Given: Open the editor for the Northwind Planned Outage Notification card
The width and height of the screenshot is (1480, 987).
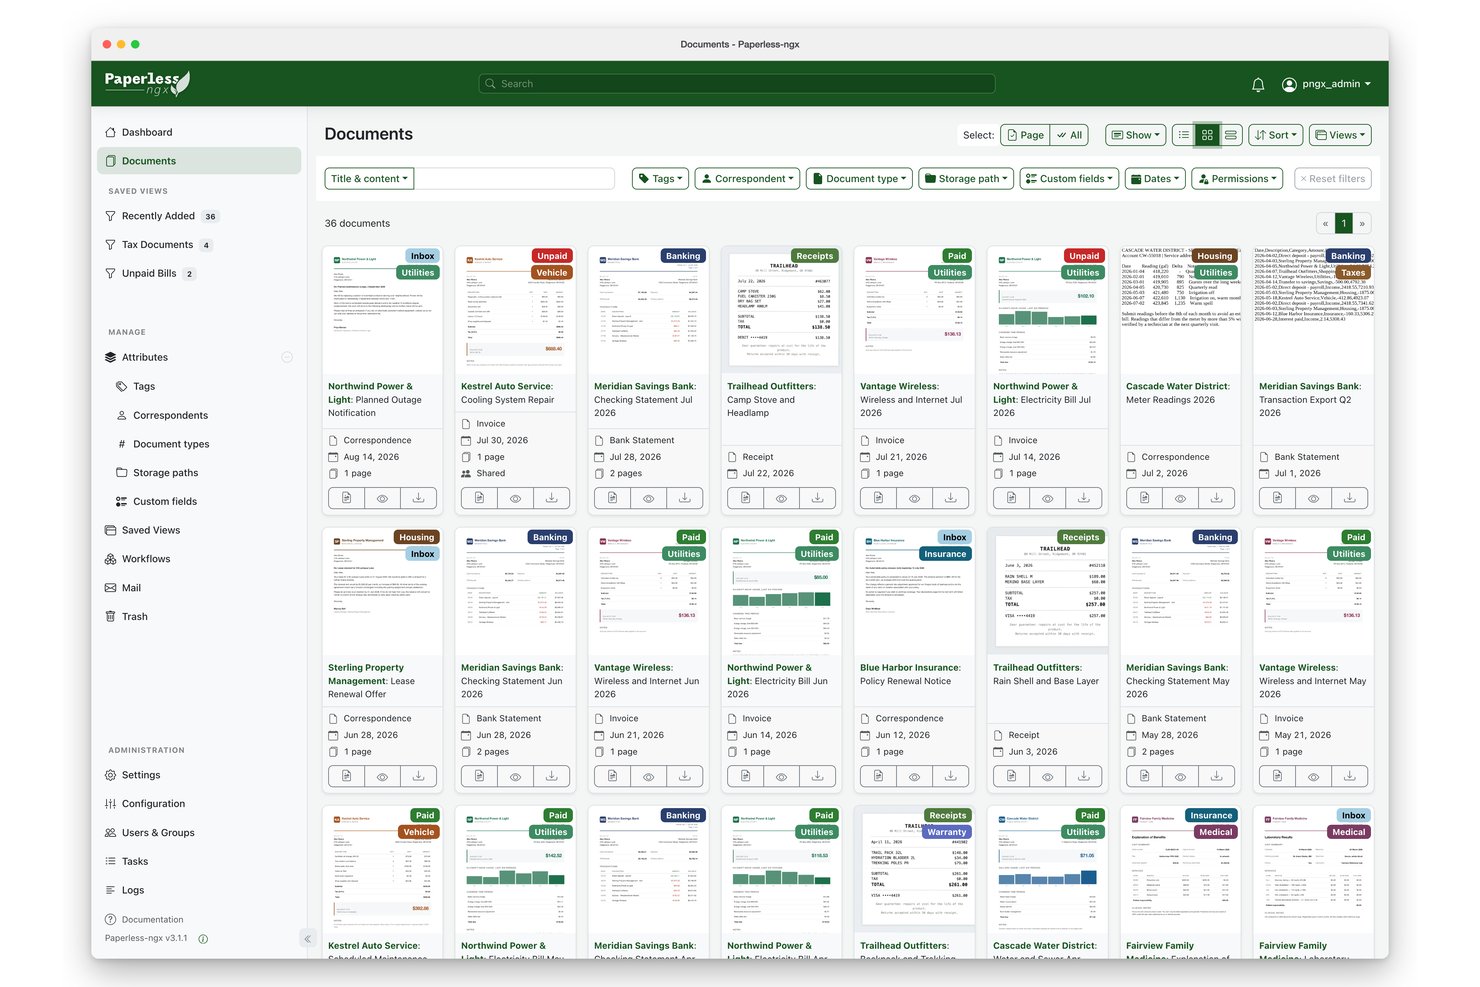Looking at the screenshot, I should pos(346,498).
